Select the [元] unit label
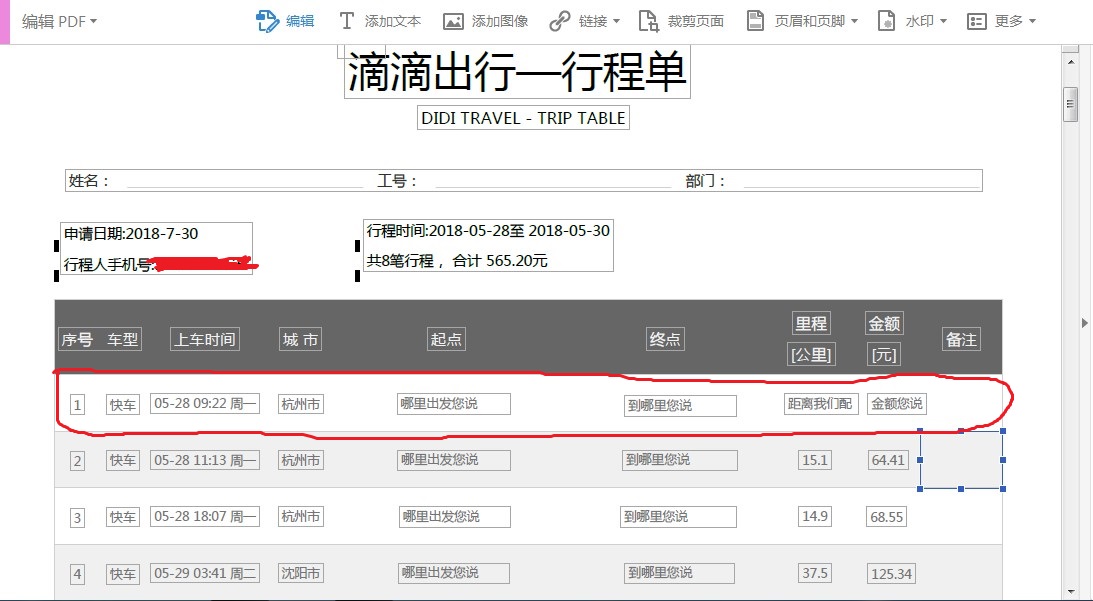Screen dimensions: 1093x601 [x=884, y=355]
